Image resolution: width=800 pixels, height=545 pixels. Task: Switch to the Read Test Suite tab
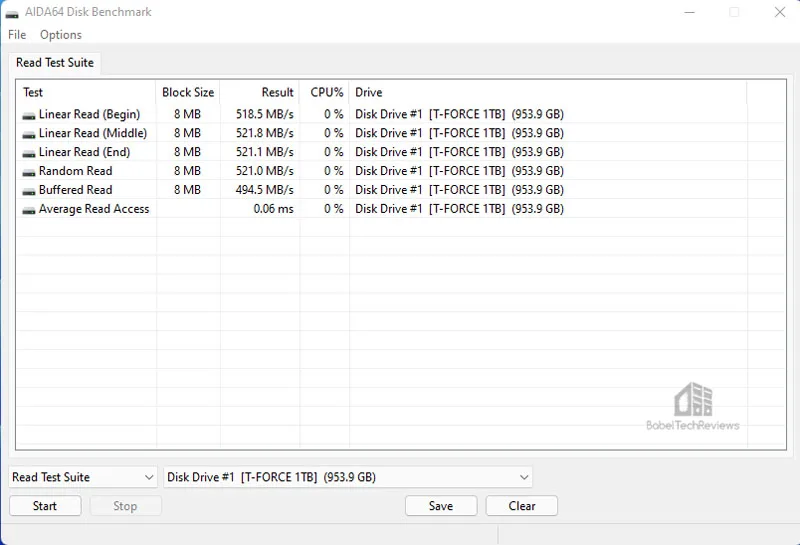coord(55,63)
